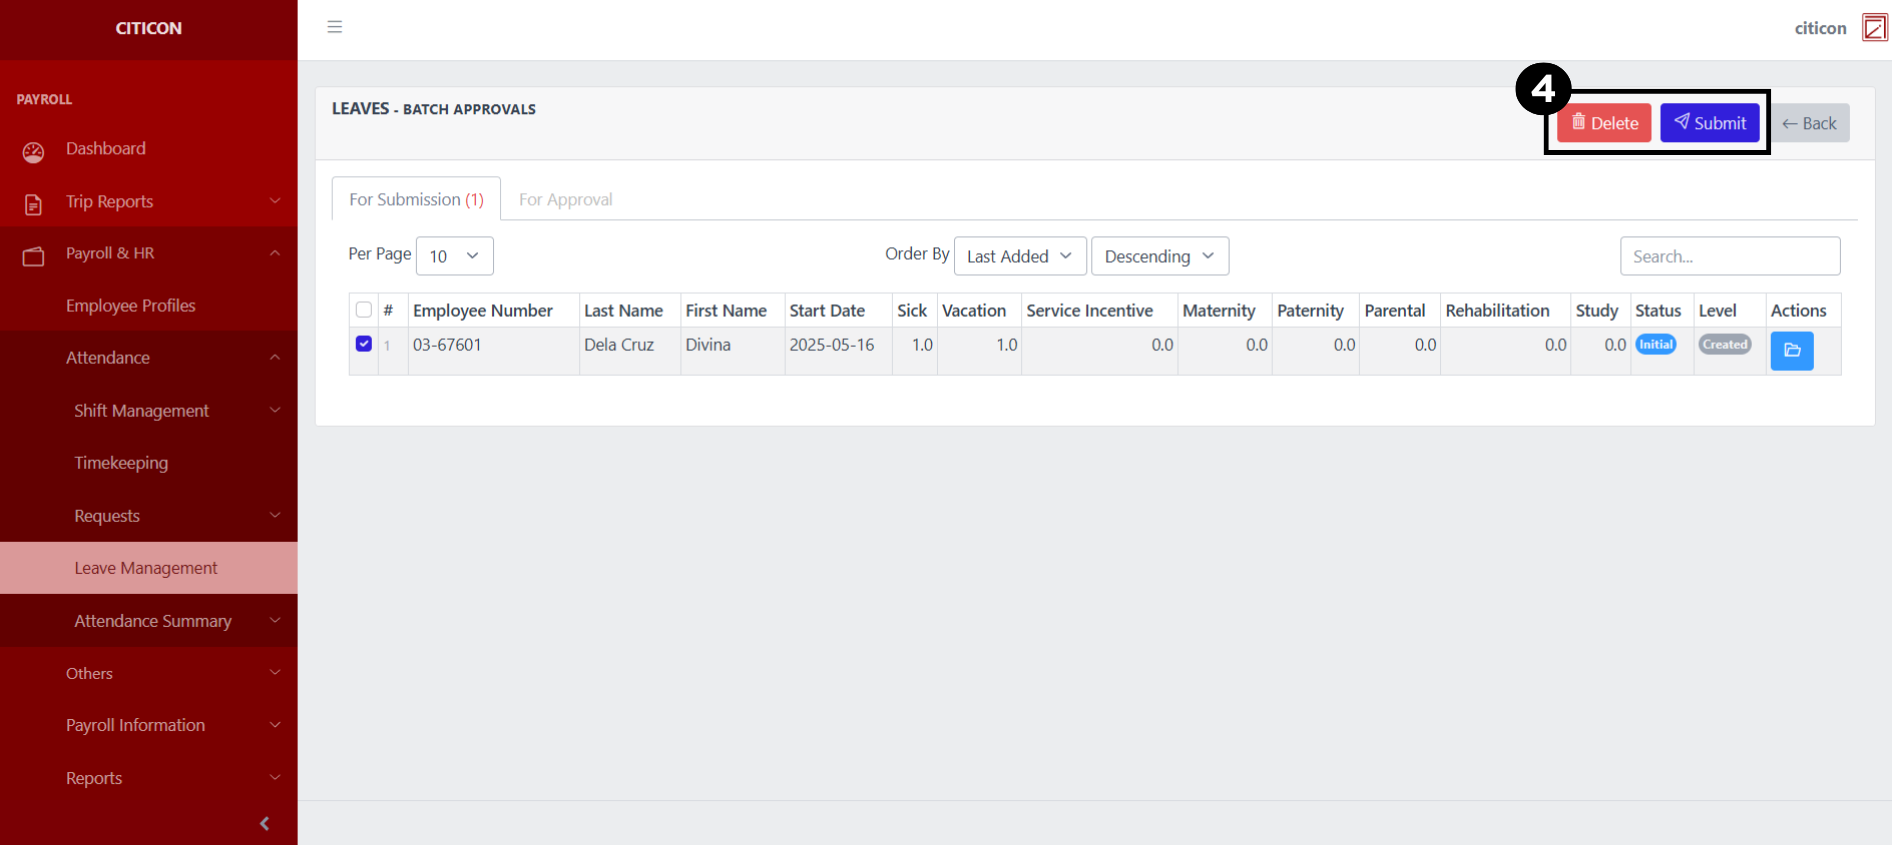Switch to the For Approval tab
Viewport: 1892px width, 845px height.
pos(565,200)
